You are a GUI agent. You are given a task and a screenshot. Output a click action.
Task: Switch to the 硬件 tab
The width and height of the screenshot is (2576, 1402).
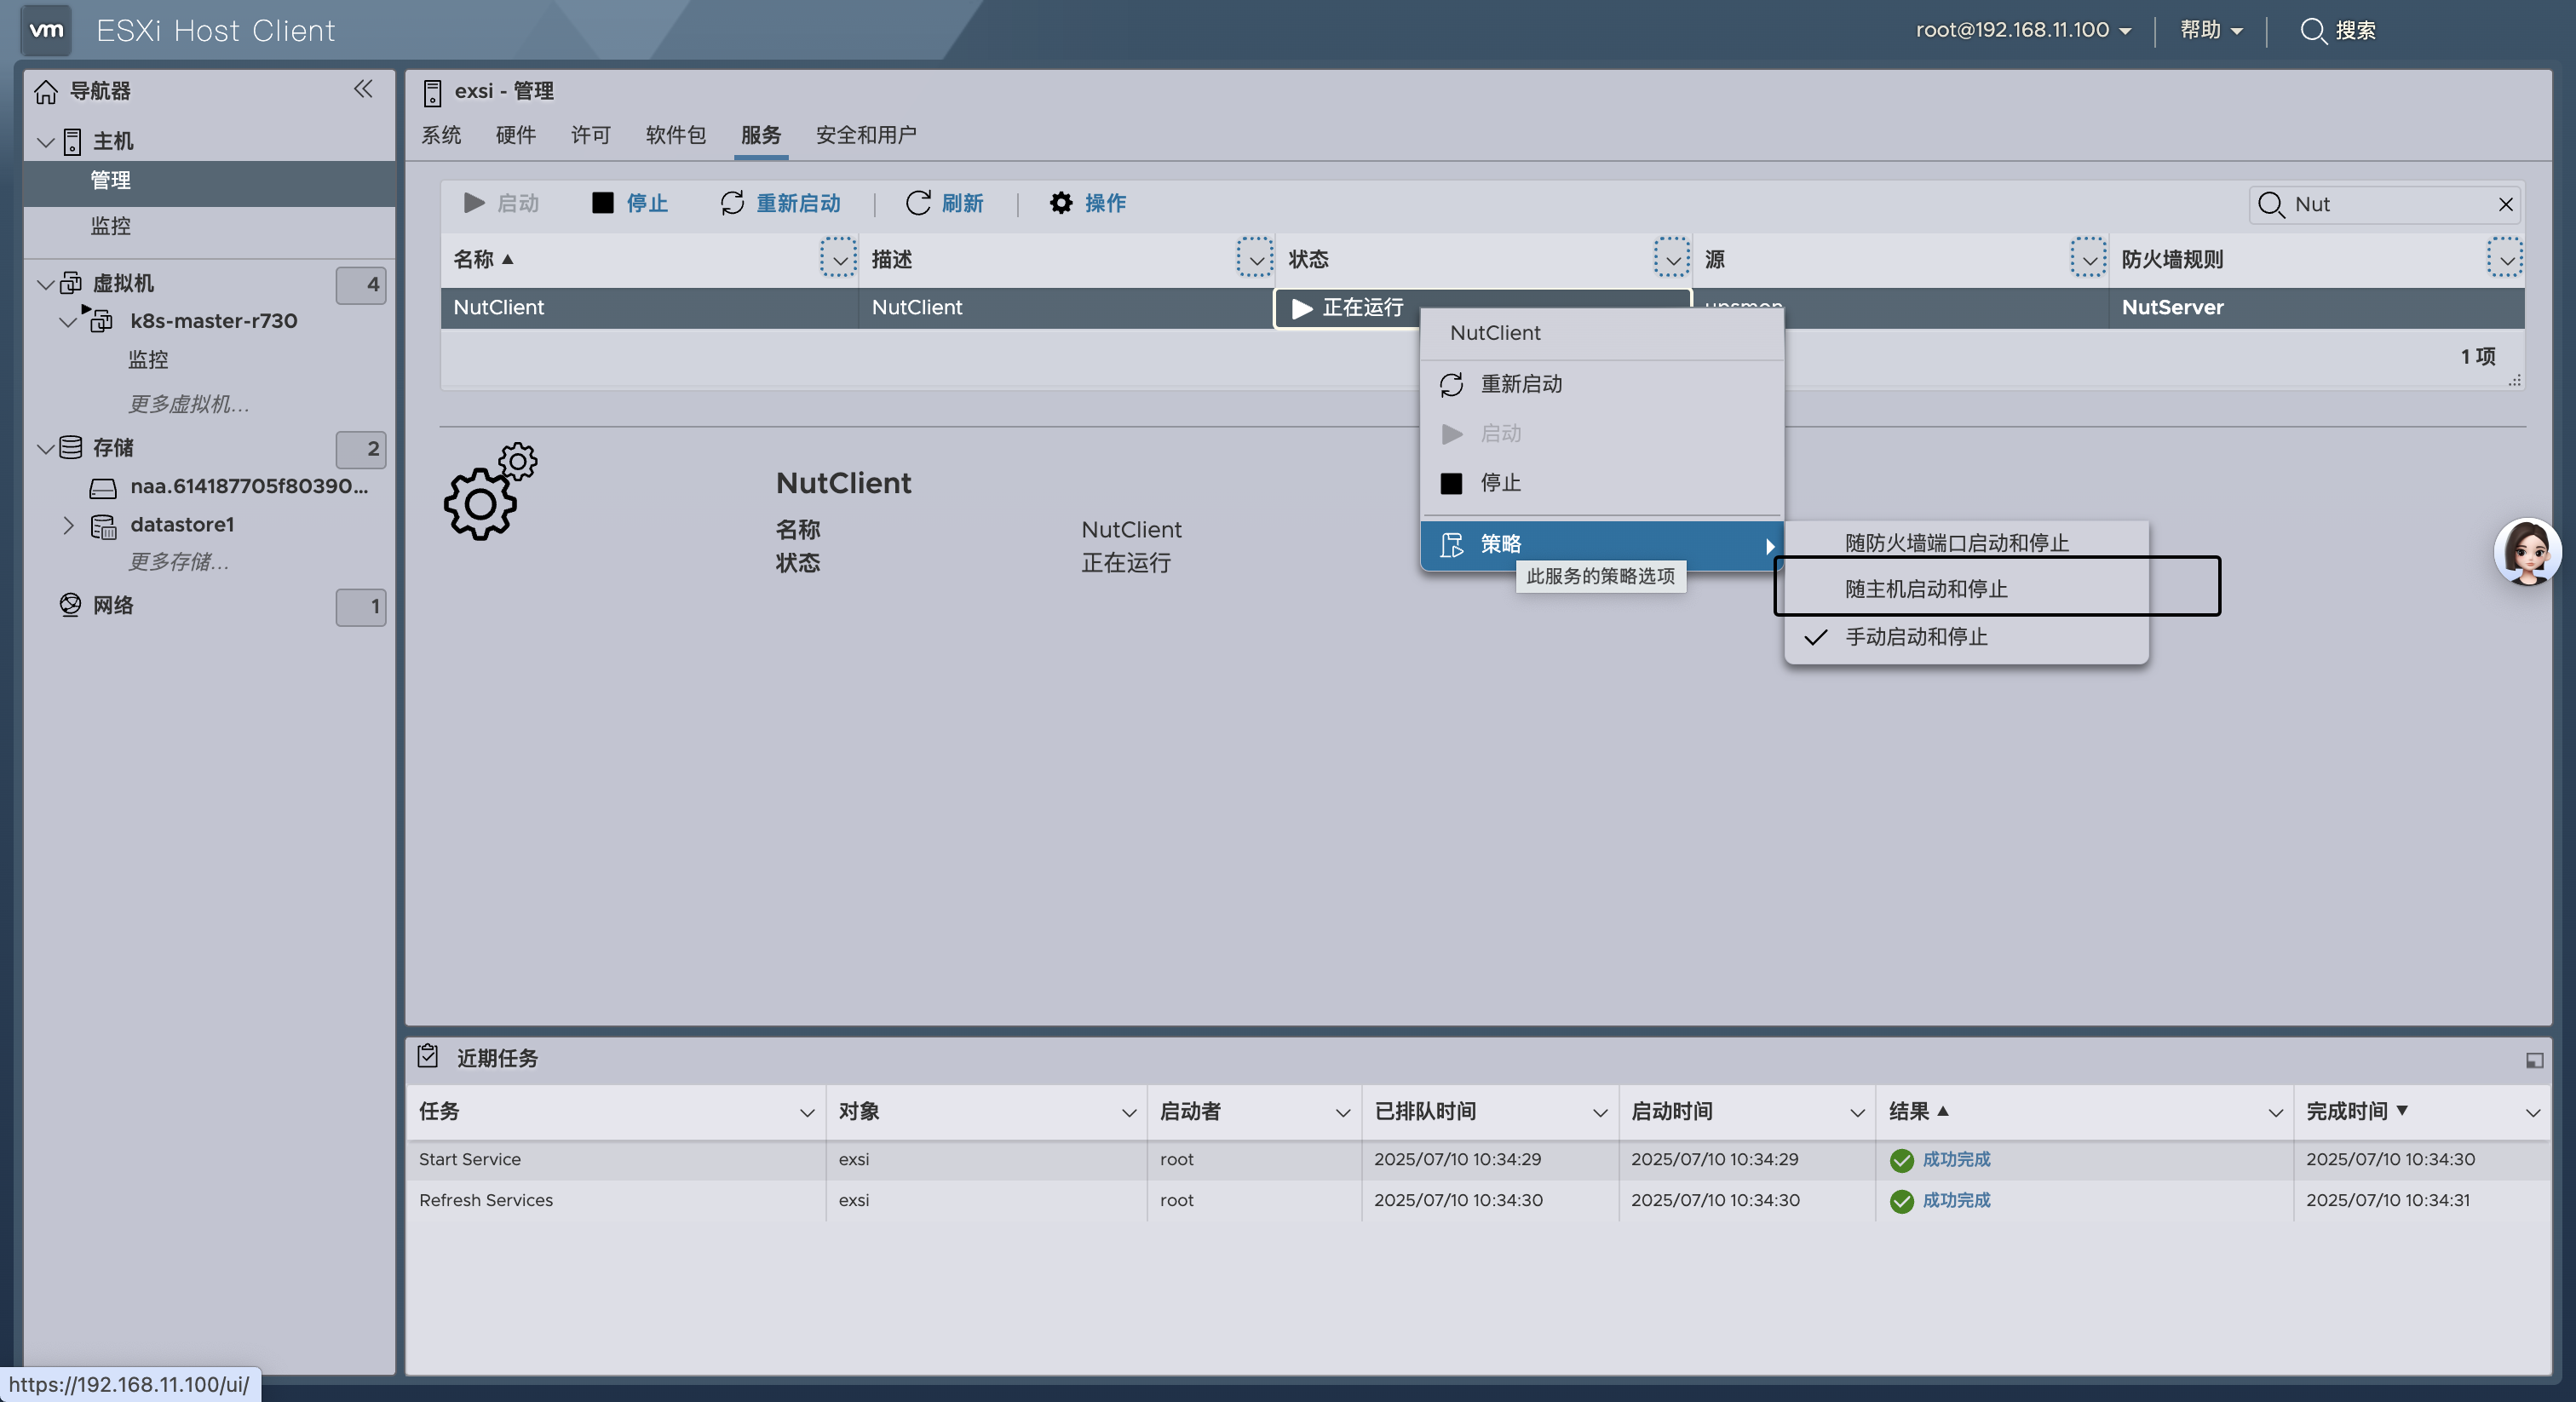coord(516,135)
